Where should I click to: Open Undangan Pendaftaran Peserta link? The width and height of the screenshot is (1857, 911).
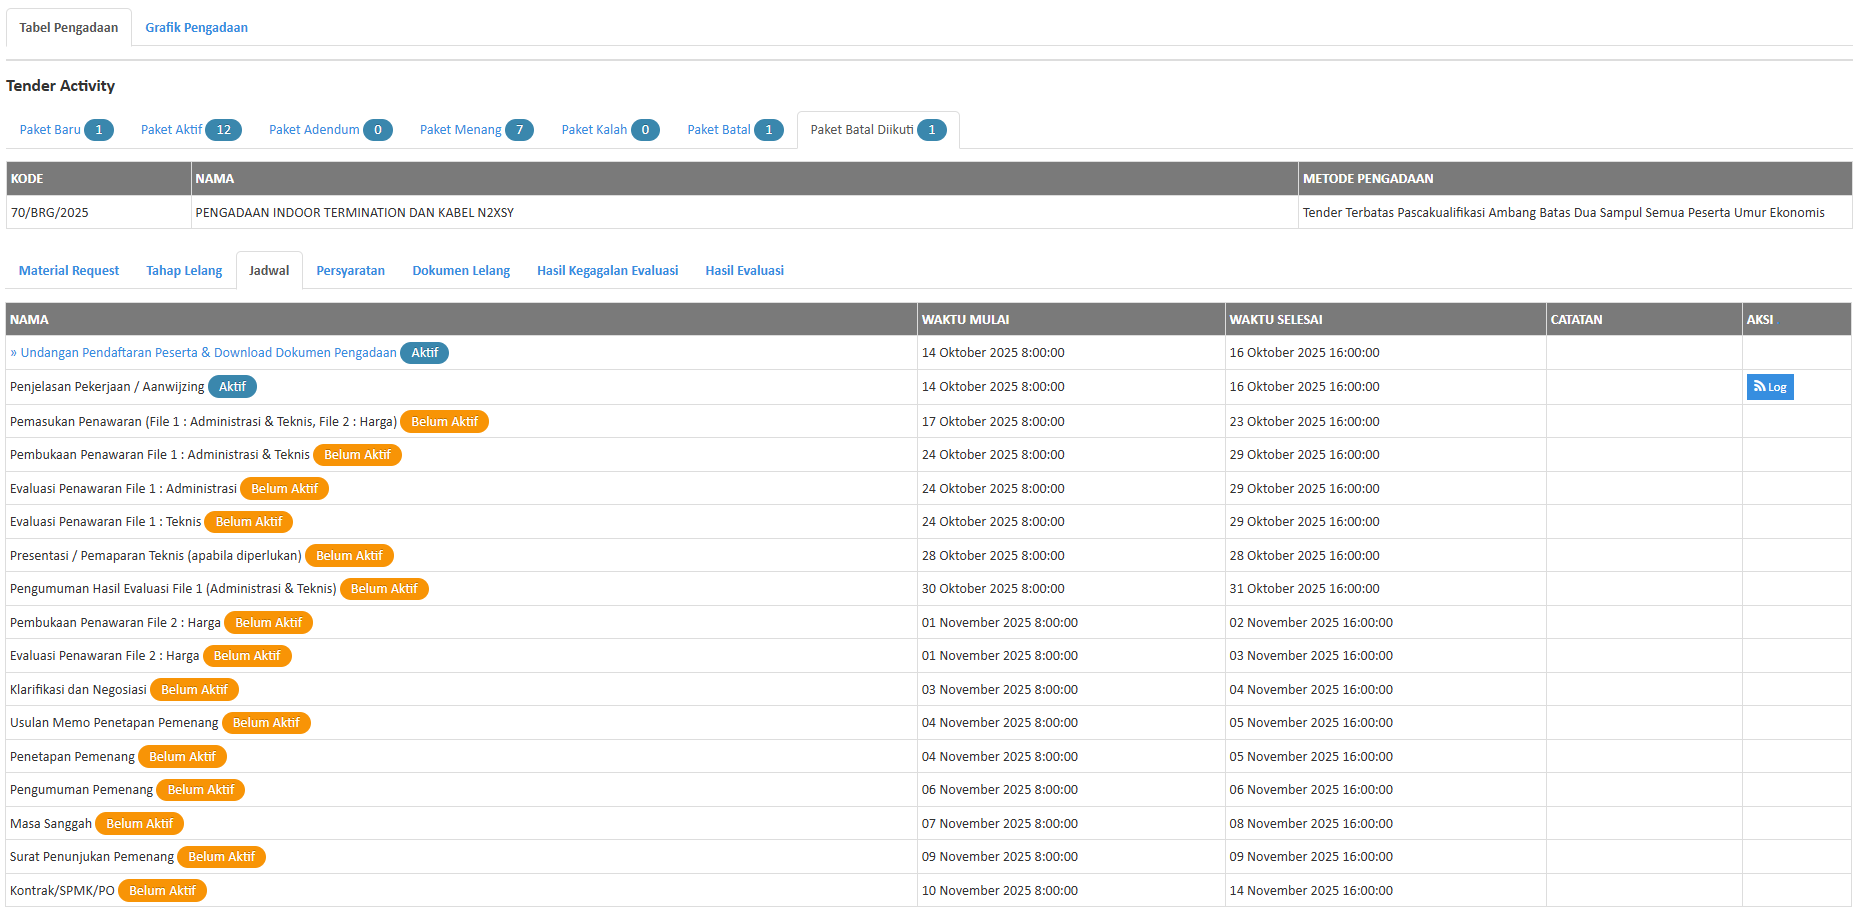[208, 353]
